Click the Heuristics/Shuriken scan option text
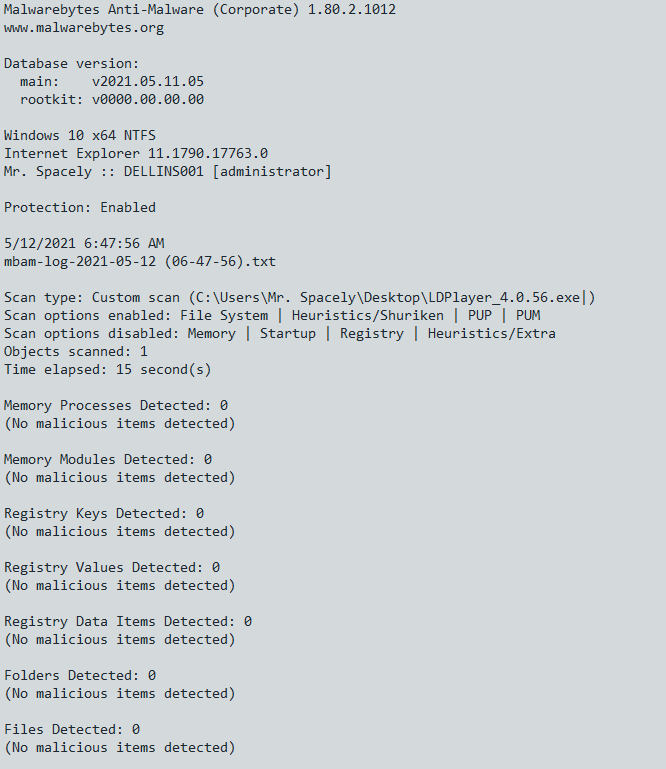 [x=368, y=315]
